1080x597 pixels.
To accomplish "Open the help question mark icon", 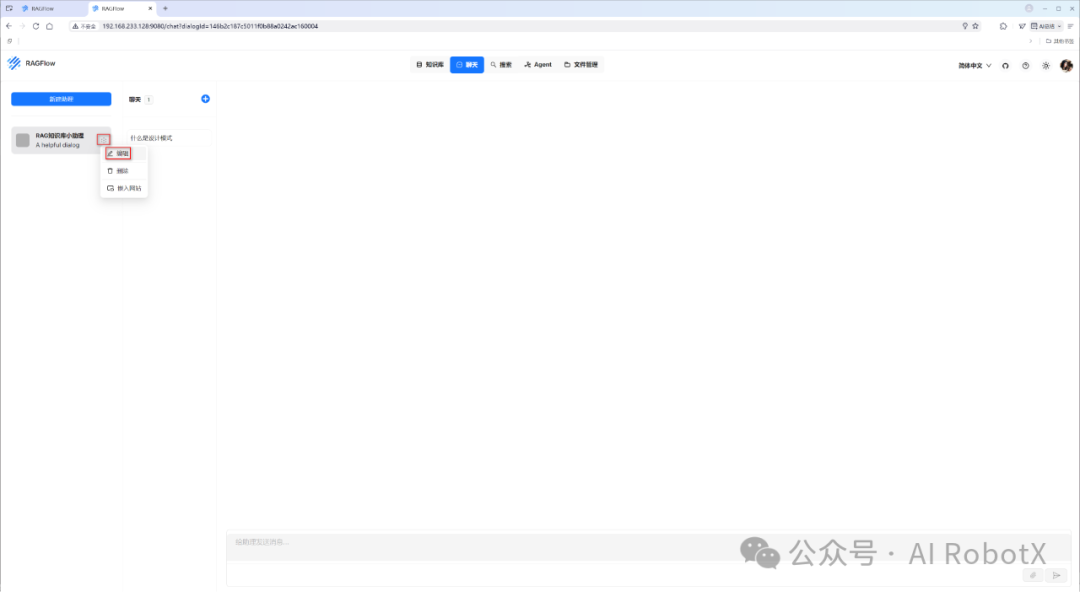I will point(1026,66).
